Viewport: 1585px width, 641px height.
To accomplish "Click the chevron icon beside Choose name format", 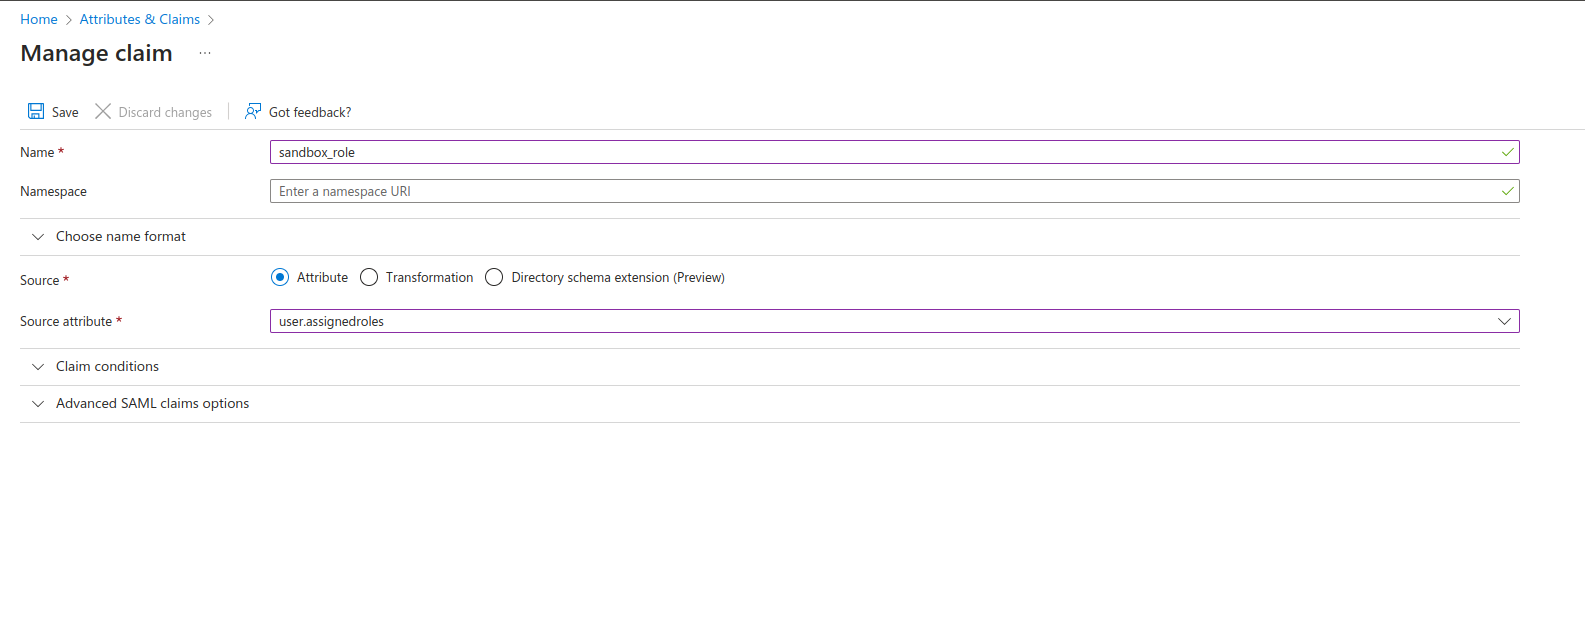I will coord(38,237).
